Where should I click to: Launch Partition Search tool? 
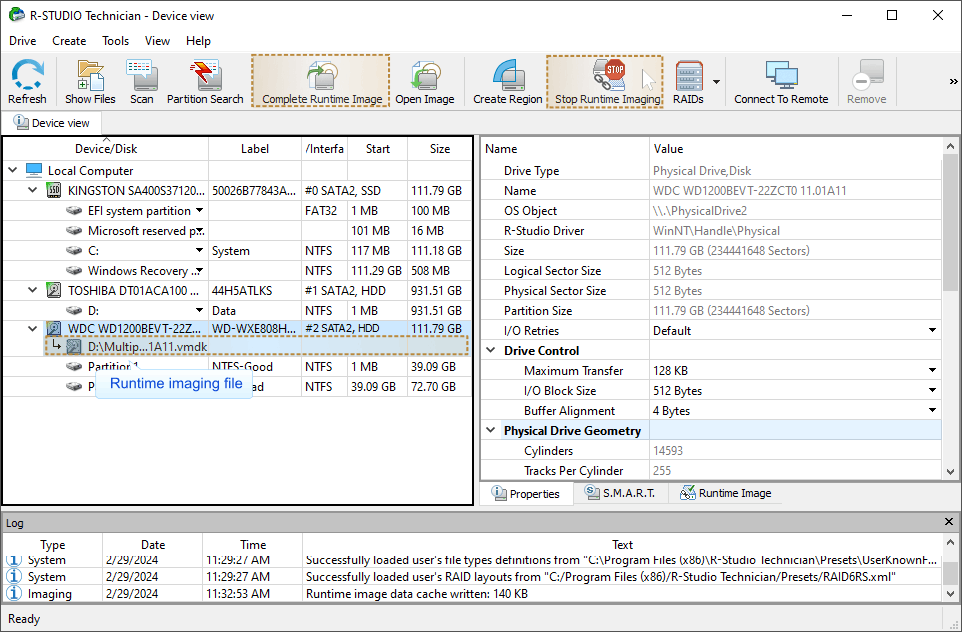coord(205,82)
